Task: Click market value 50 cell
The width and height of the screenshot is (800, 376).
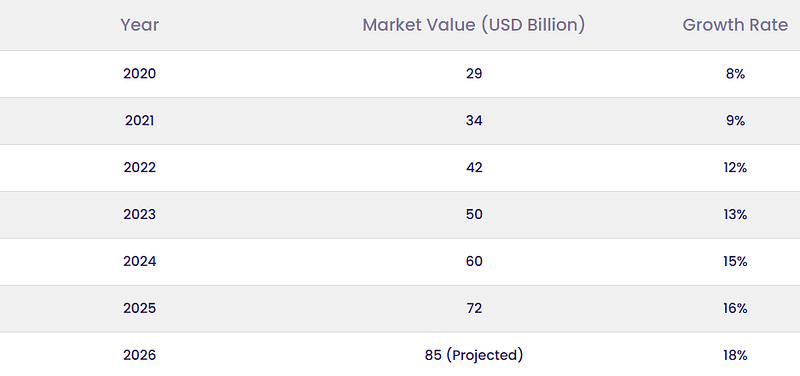Action: 474,215
